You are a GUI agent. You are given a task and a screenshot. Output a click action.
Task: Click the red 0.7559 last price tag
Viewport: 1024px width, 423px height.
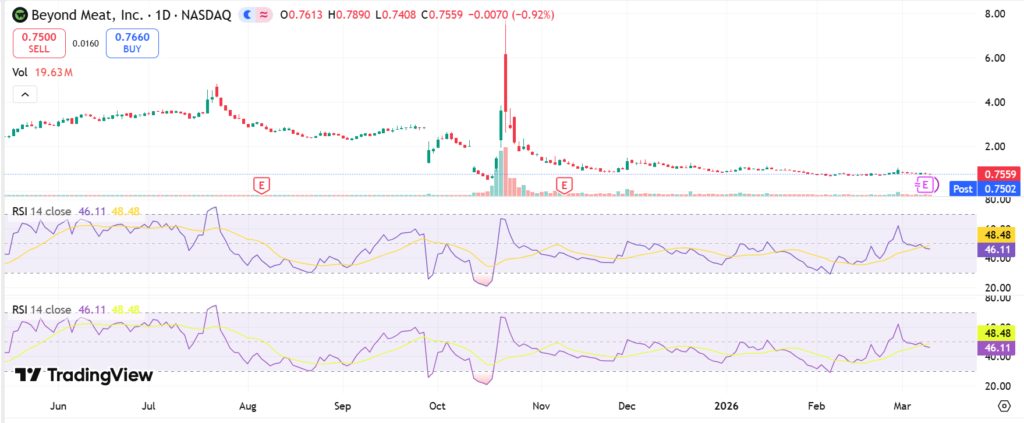pos(998,173)
